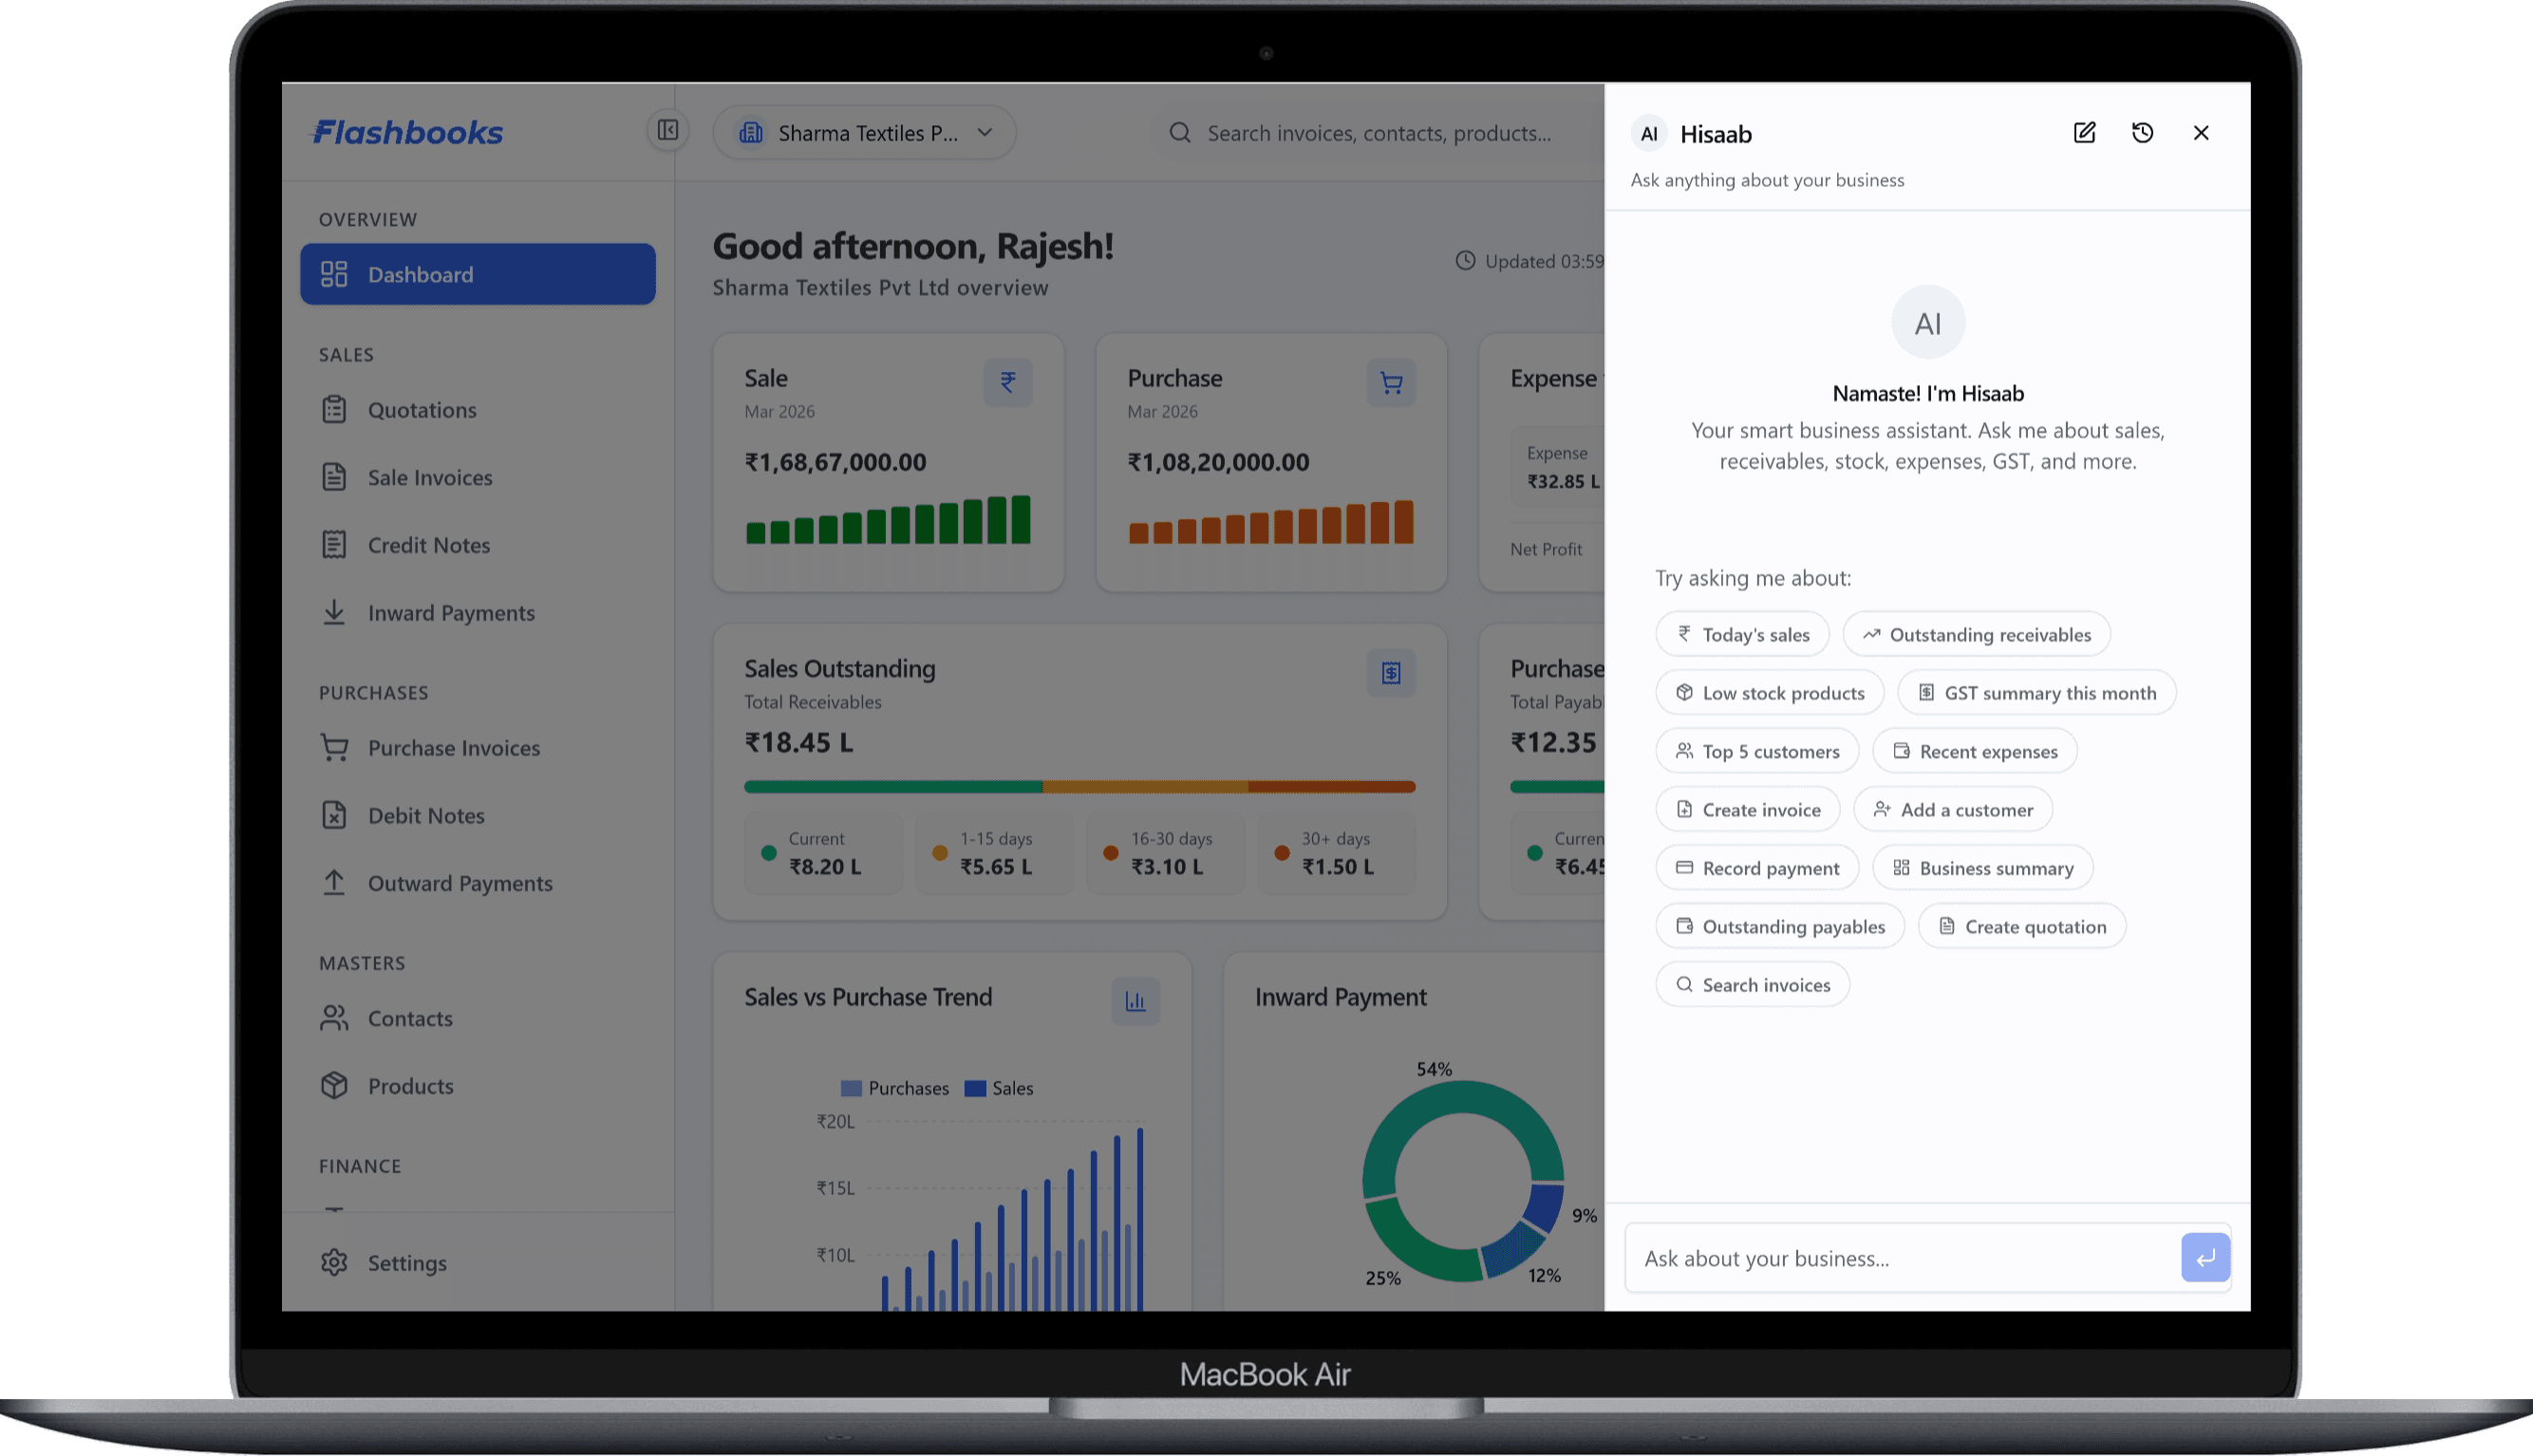Open the Sharma Textiles company dropdown
2533x1456 pixels.
point(864,133)
